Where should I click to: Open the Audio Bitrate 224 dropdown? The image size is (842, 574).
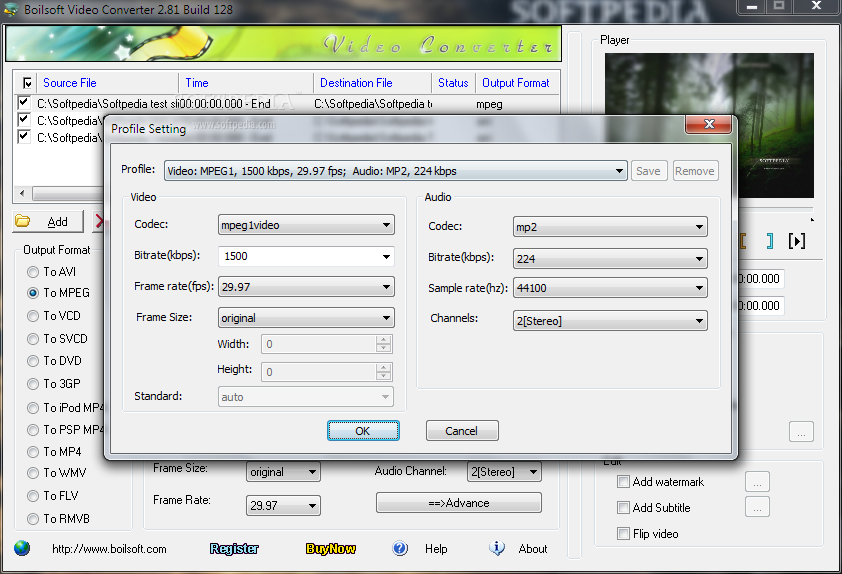(610, 258)
